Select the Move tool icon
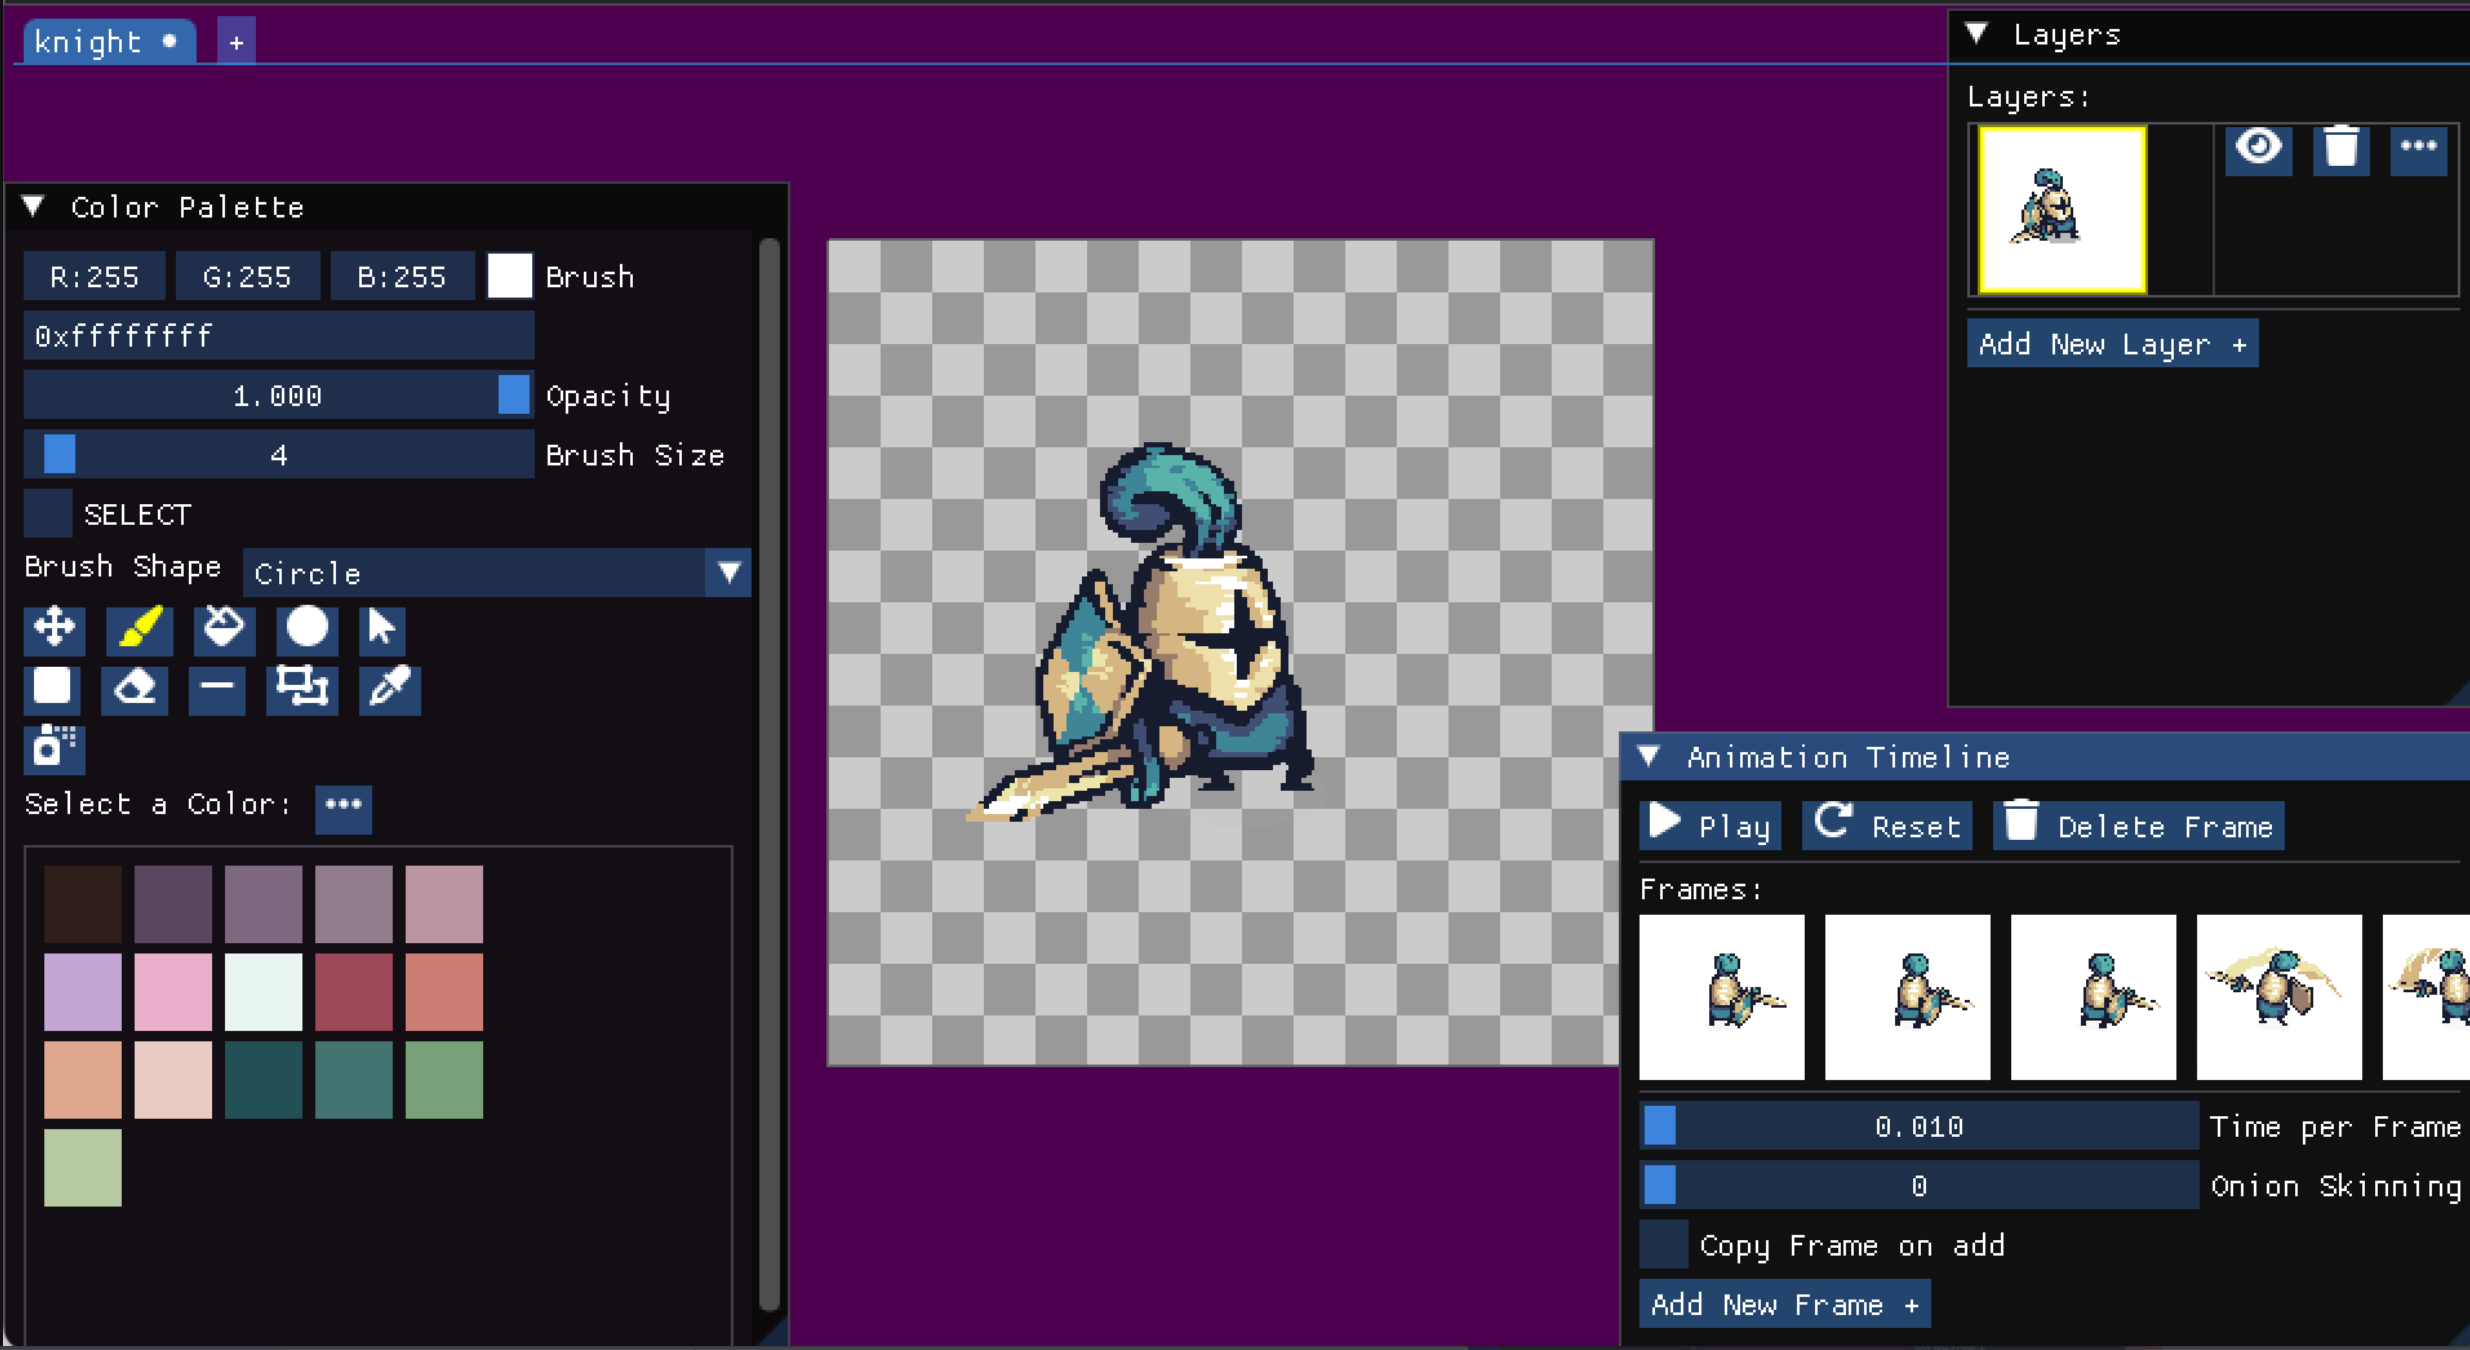This screenshot has height=1350, width=2470. pos(54,628)
